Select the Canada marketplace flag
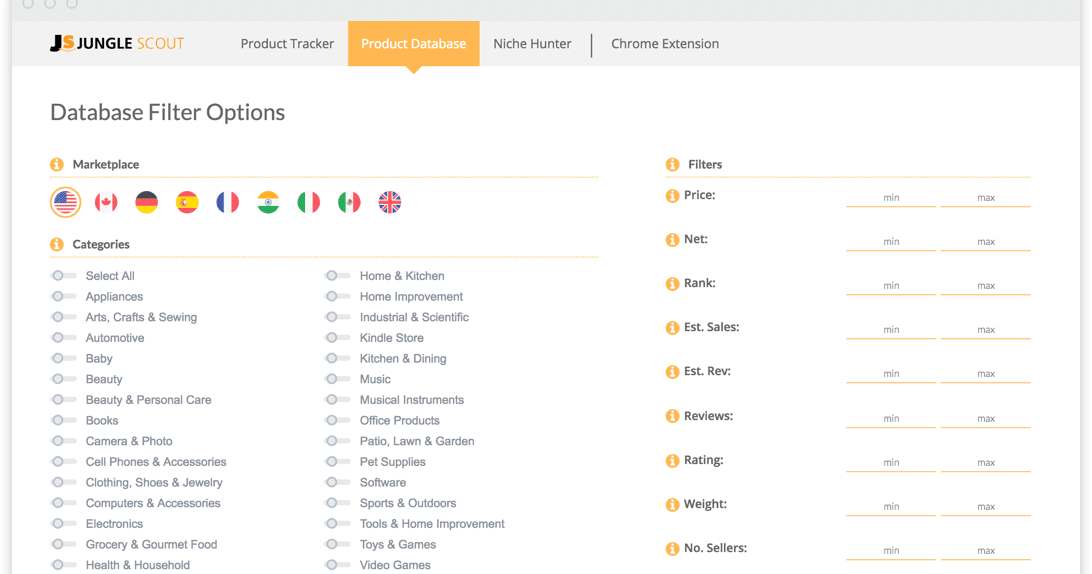The width and height of the screenshot is (1092, 574). [x=106, y=203]
